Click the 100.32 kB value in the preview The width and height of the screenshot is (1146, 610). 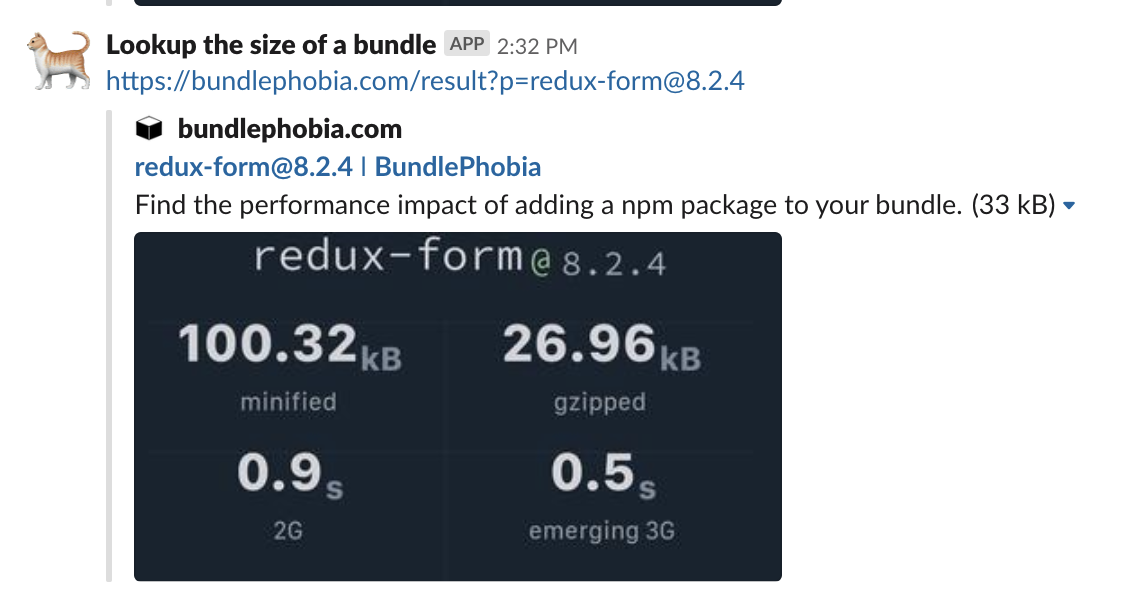289,347
